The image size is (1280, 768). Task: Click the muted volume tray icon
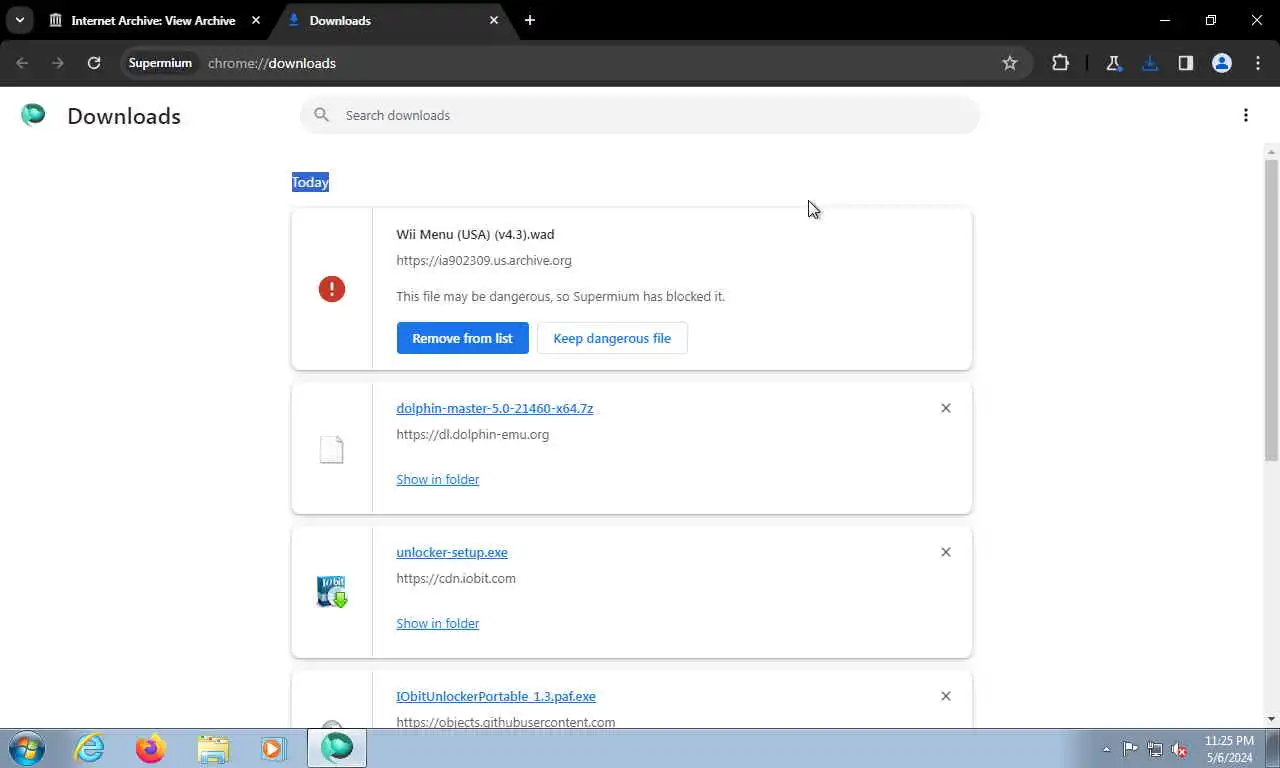pos(1180,749)
